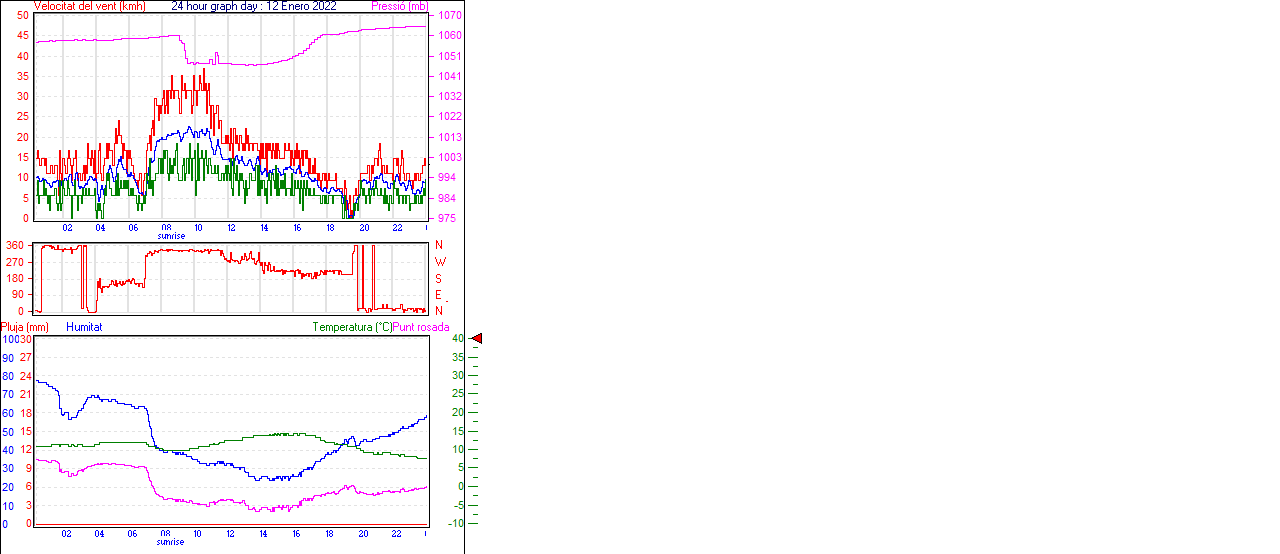1280x554 pixels.
Task: Click 'sunrise' label under the wind graph
Action: [x=170, y=236]
